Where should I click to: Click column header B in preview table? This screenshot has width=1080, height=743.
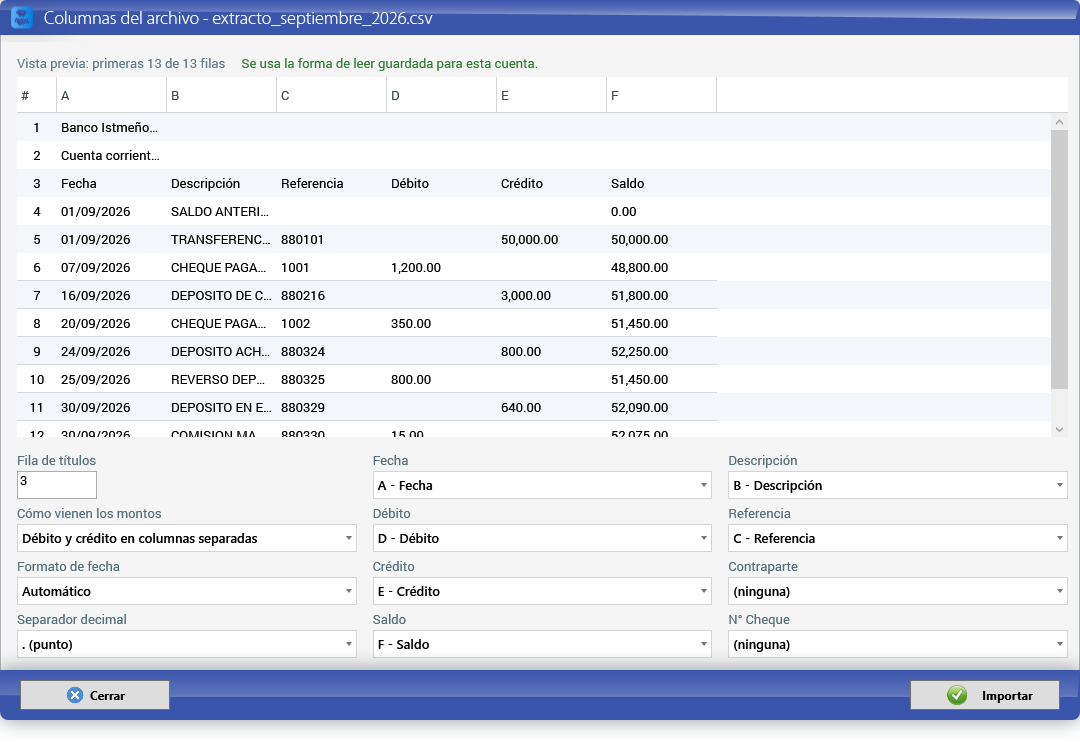(221, 96)
